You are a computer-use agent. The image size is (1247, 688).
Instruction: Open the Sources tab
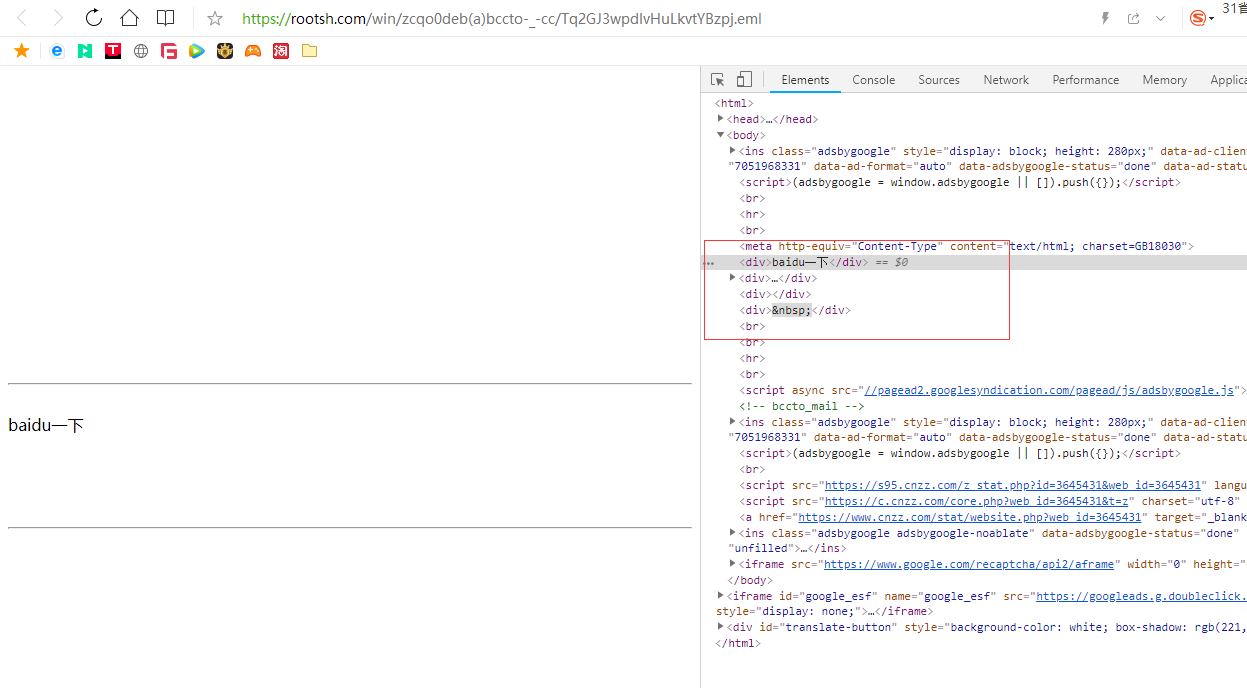[x=939, y=80]
